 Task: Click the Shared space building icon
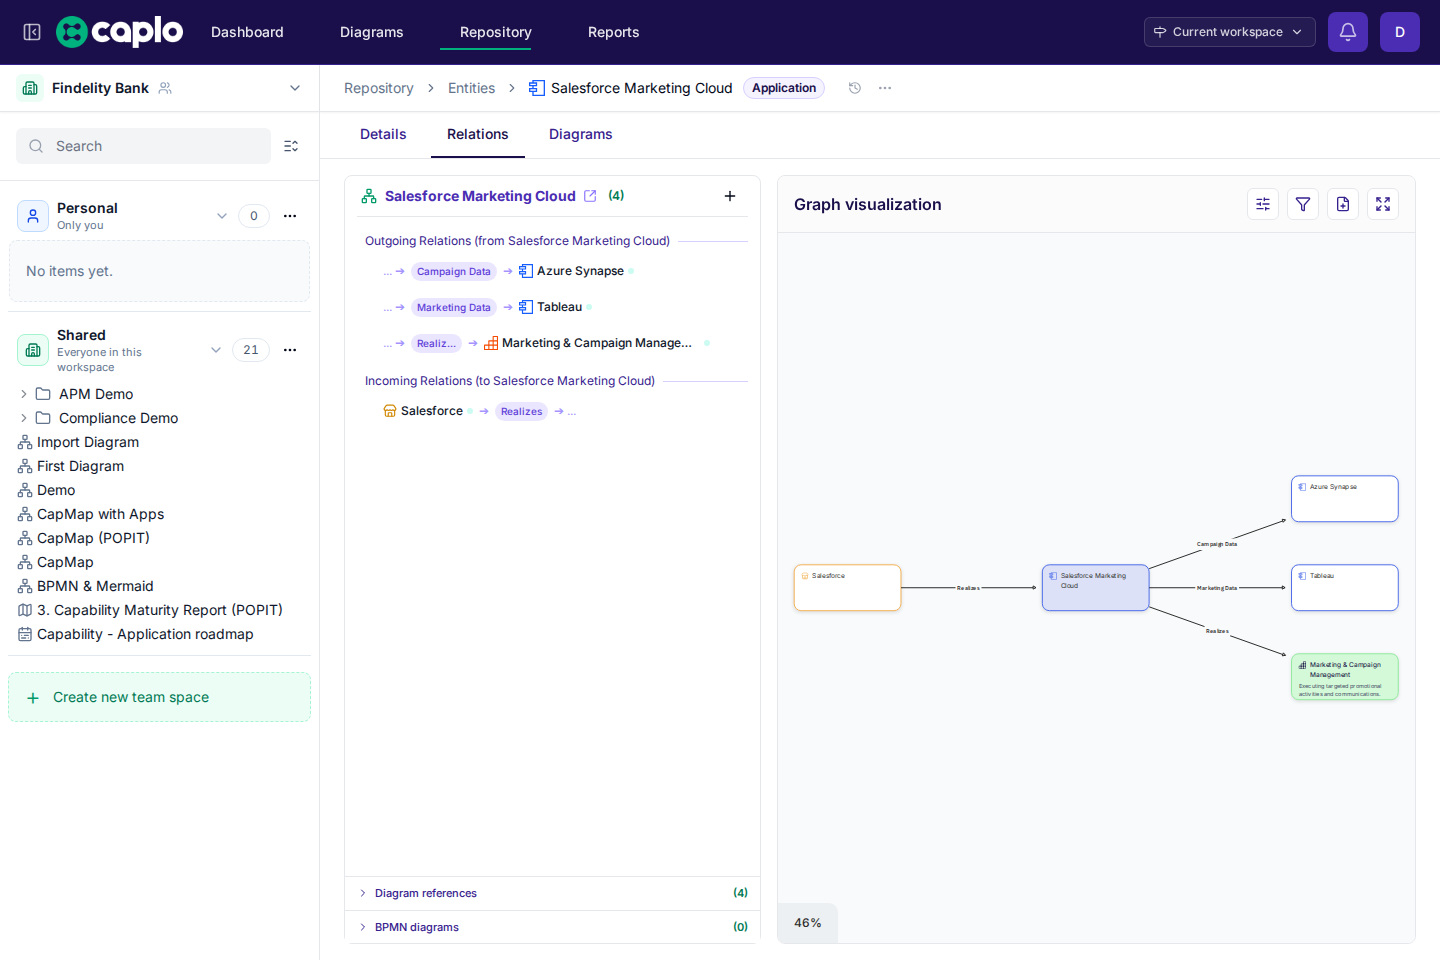[33, 350]
